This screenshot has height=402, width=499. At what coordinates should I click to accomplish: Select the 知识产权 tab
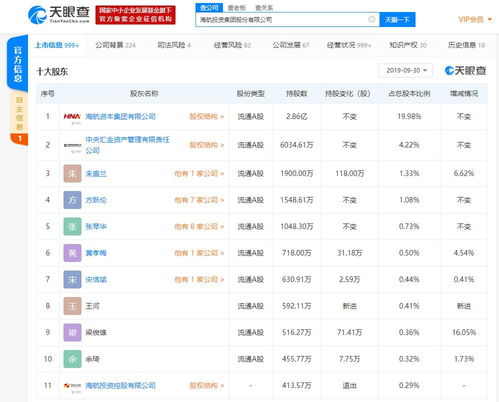[408, 45]
